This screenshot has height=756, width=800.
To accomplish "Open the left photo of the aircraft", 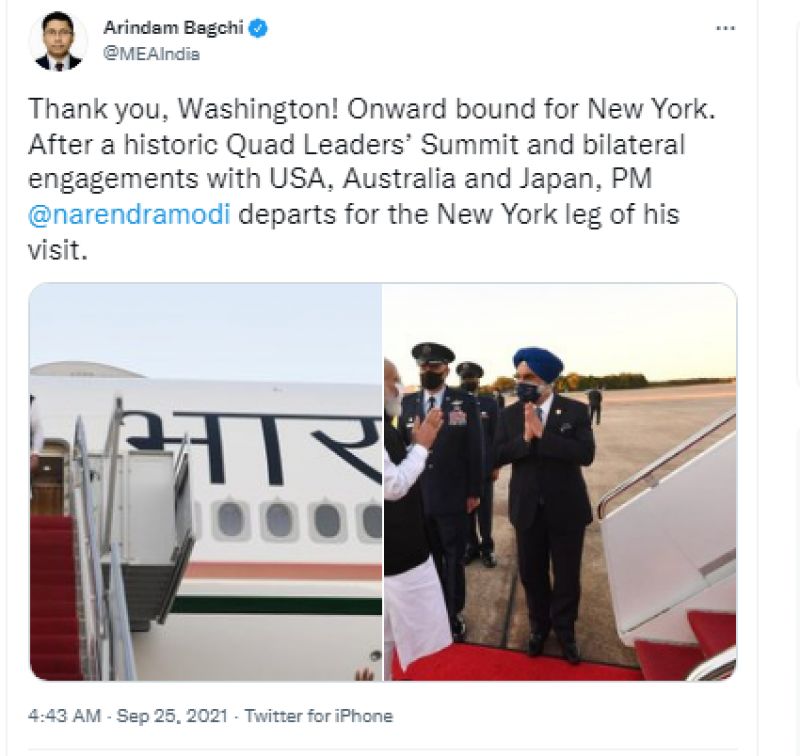I will (206, 482).
